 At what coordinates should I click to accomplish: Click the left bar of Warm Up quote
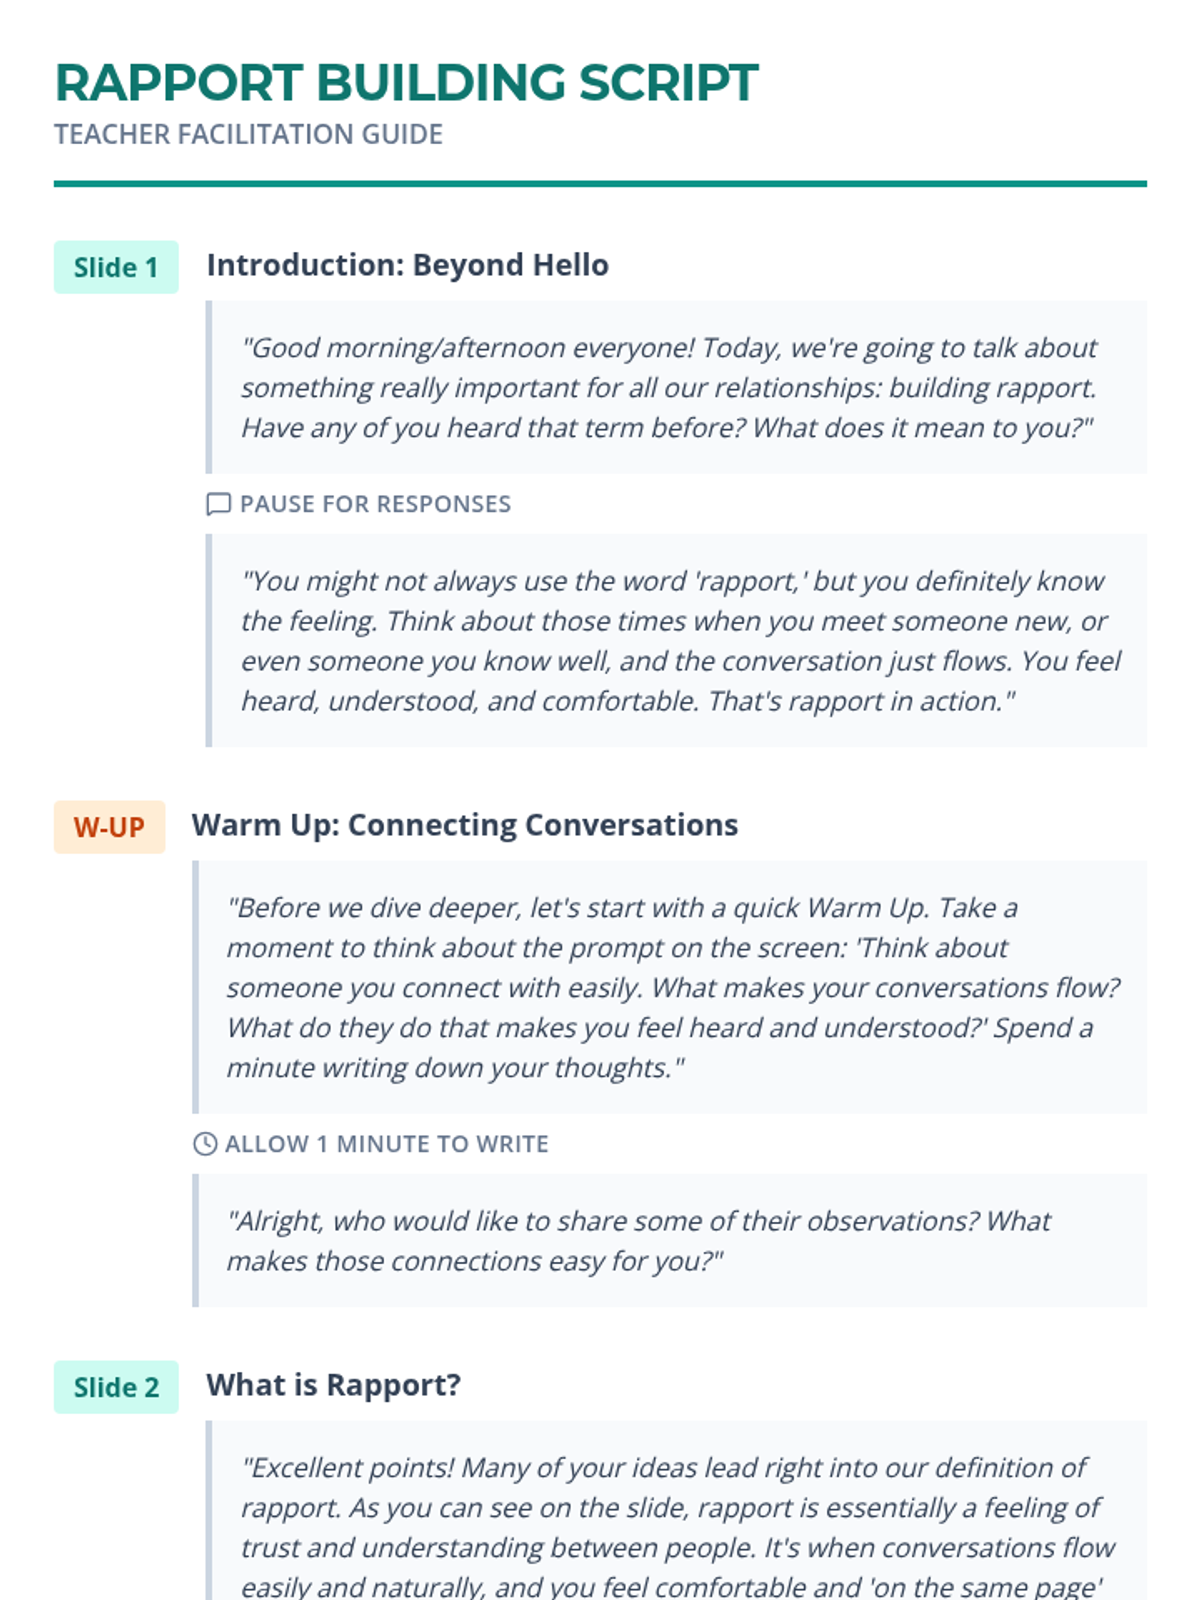(x=196, y=988)
